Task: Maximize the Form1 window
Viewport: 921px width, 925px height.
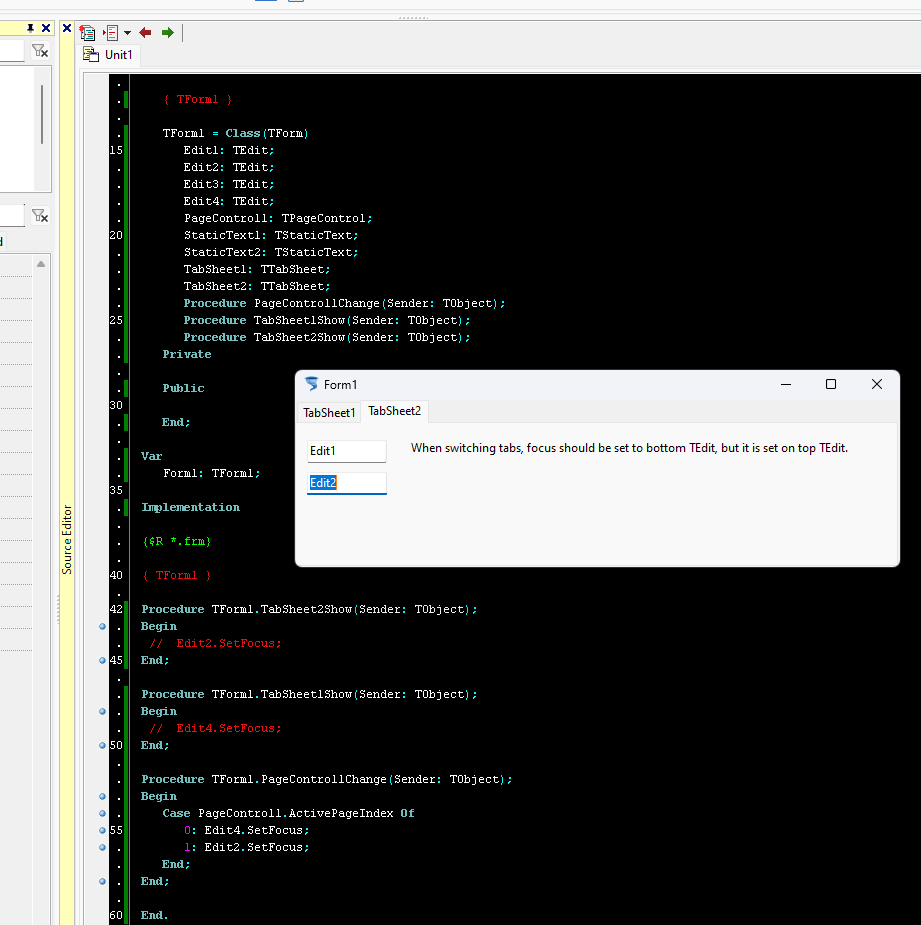Action: pyautogui.click(x=831, y=385)
